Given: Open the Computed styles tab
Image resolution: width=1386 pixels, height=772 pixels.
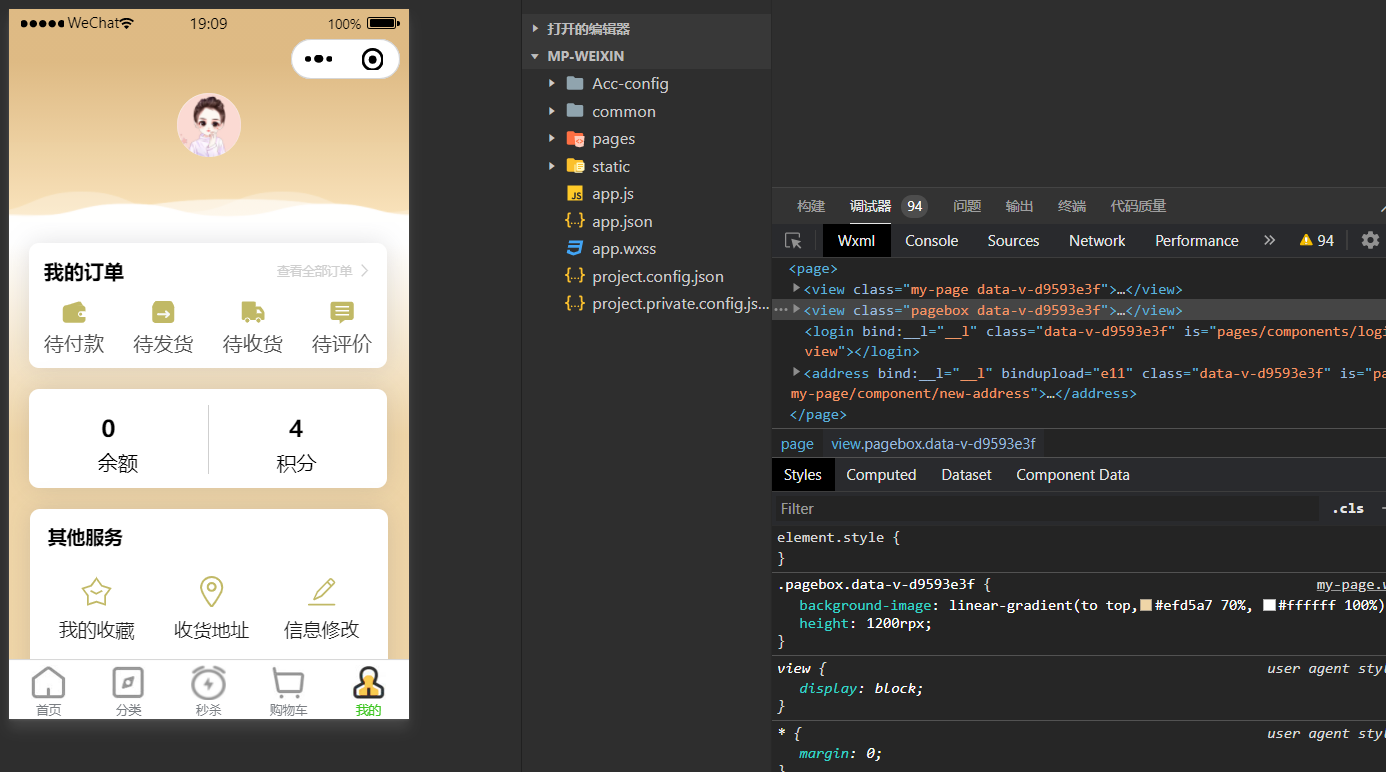Looking at the screenshot, I should click(881, 475).
